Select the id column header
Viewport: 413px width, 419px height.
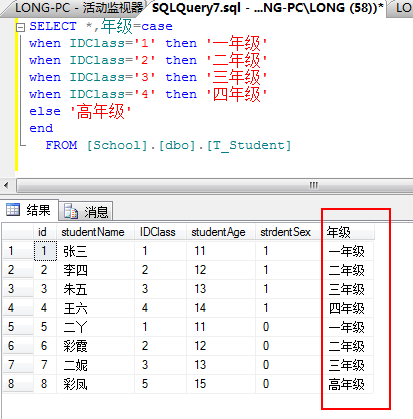pos(45,232)
